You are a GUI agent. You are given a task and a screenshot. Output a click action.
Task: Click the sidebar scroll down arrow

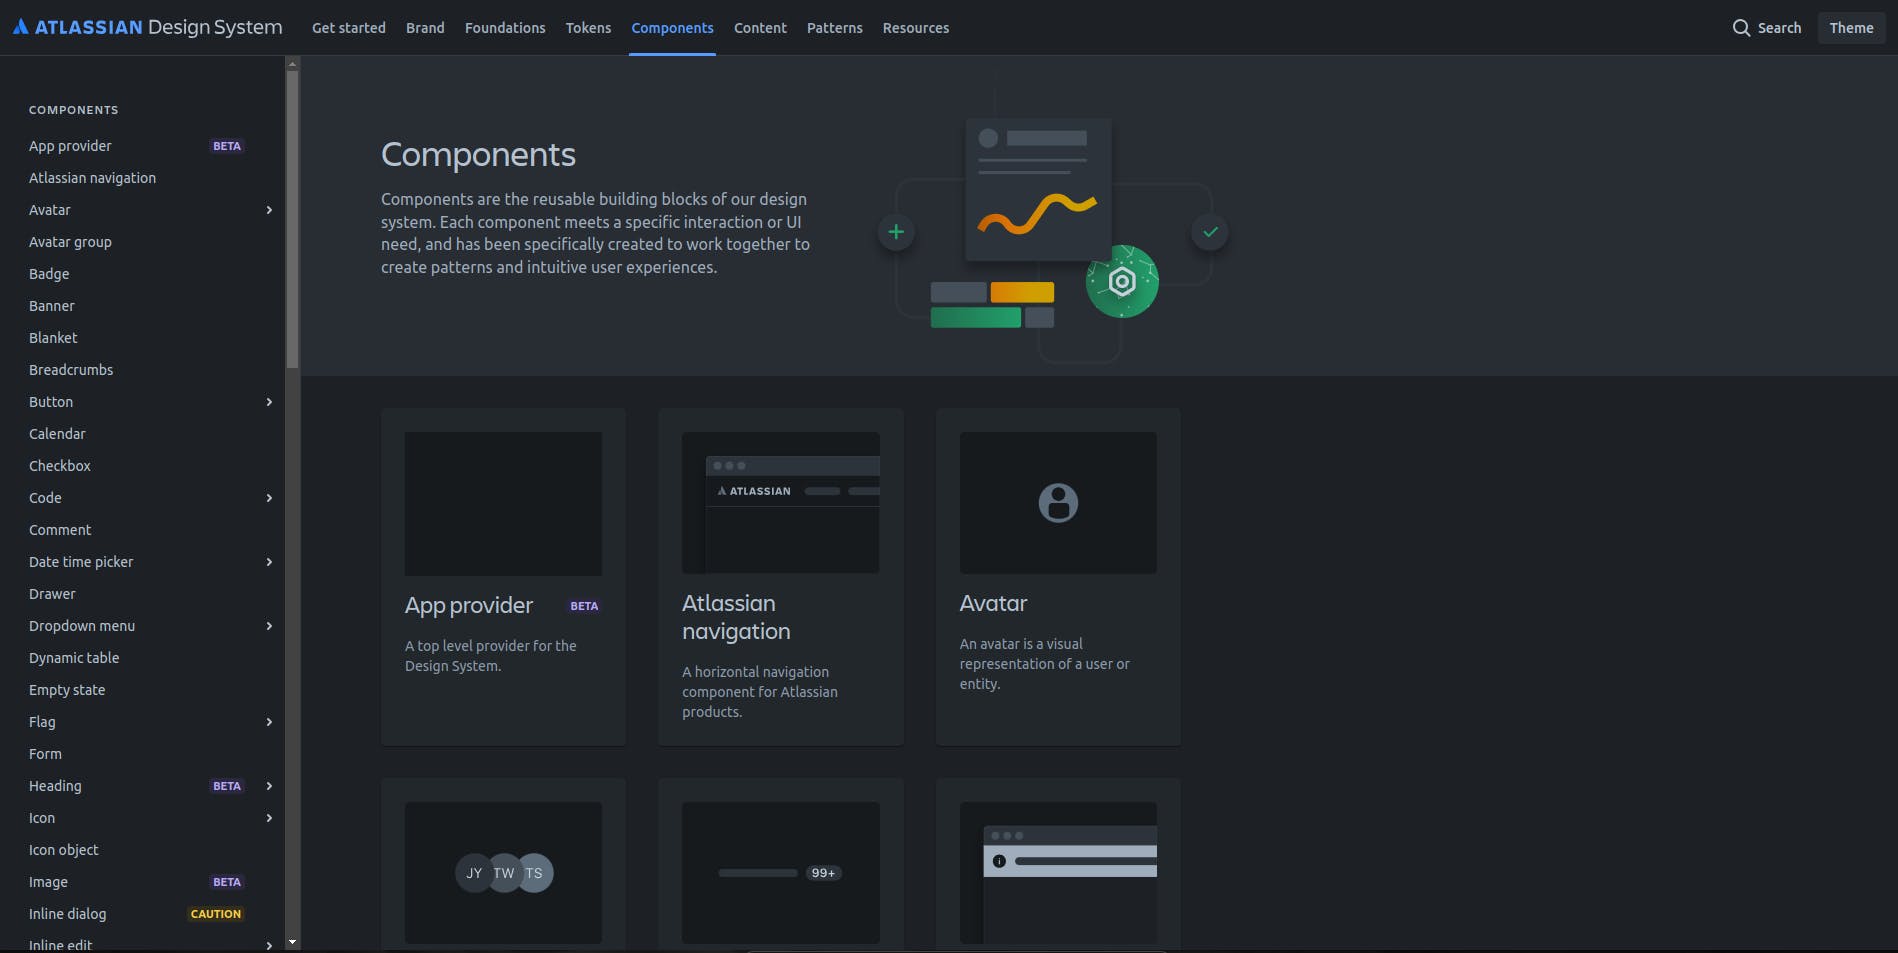(x=292, y=942)
